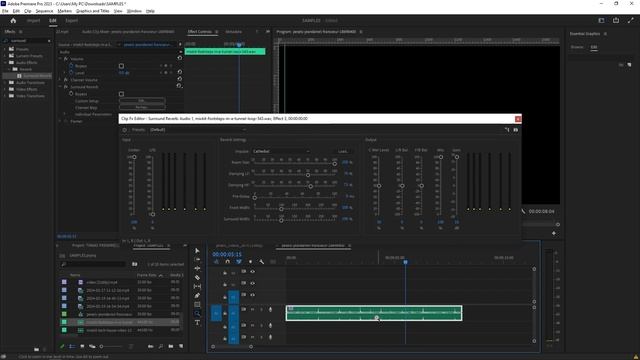The width and height of the screenshot is (640, 360).
Task: Click fullscreen video icon at top right
Action: (x=631, y=20)
